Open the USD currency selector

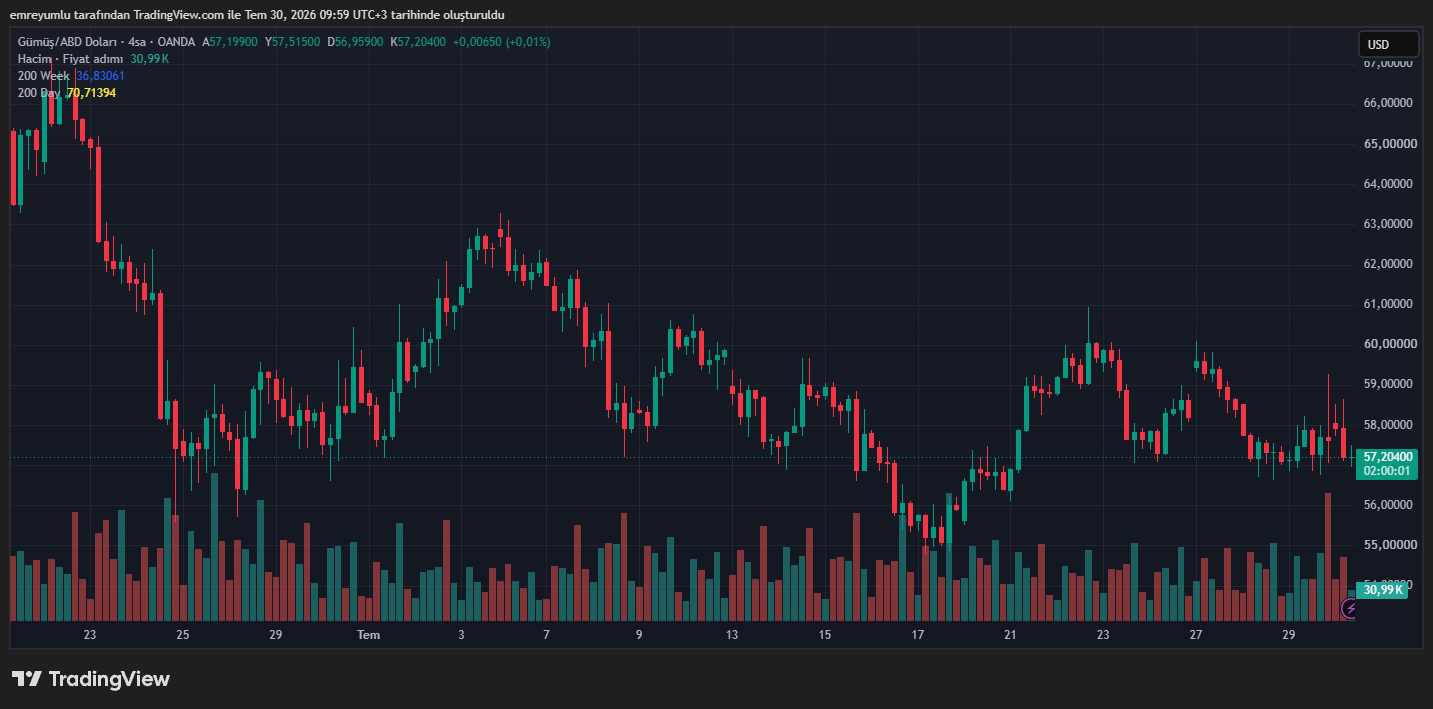tap(1388, 44)
